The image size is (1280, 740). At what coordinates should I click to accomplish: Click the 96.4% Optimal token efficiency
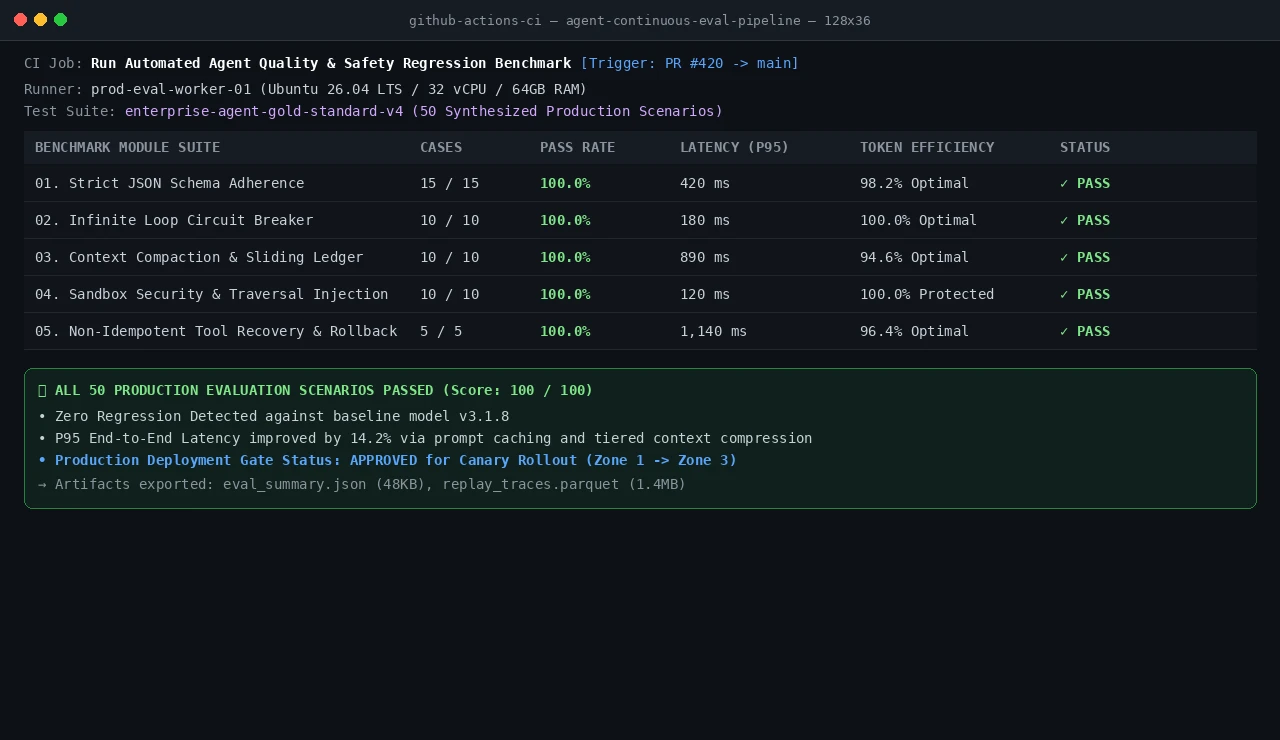[x=914, y=331]
